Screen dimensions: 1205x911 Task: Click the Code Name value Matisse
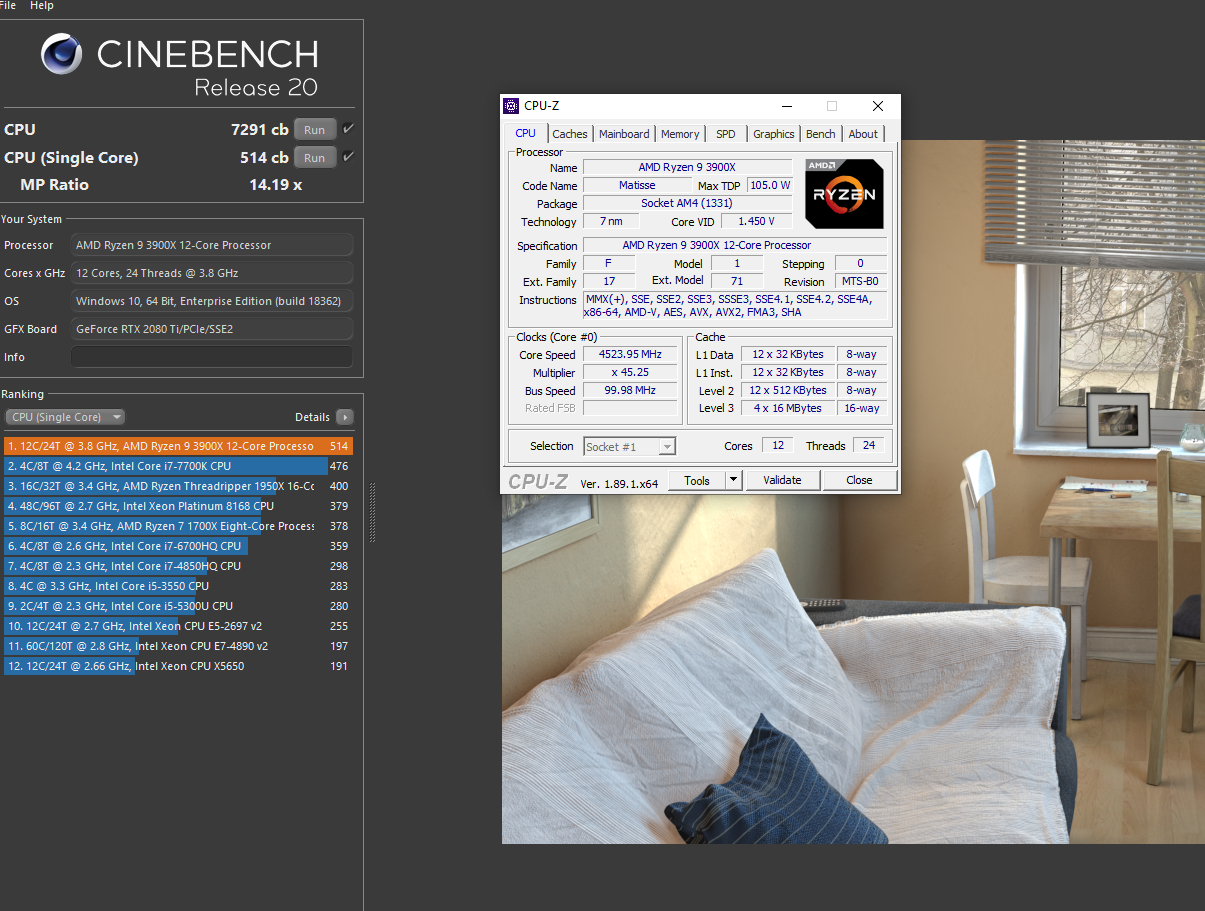637,185
